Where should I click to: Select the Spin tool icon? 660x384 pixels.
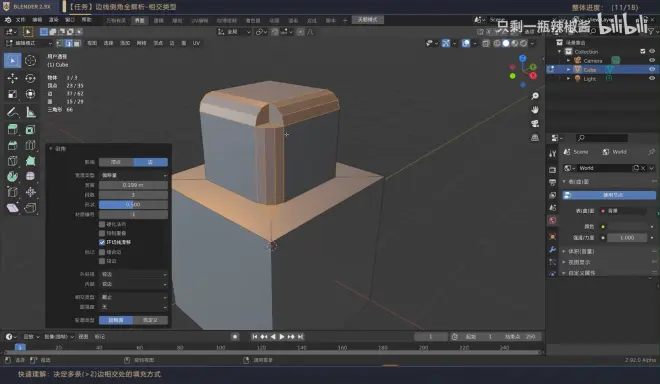click(x=13, y=176)
